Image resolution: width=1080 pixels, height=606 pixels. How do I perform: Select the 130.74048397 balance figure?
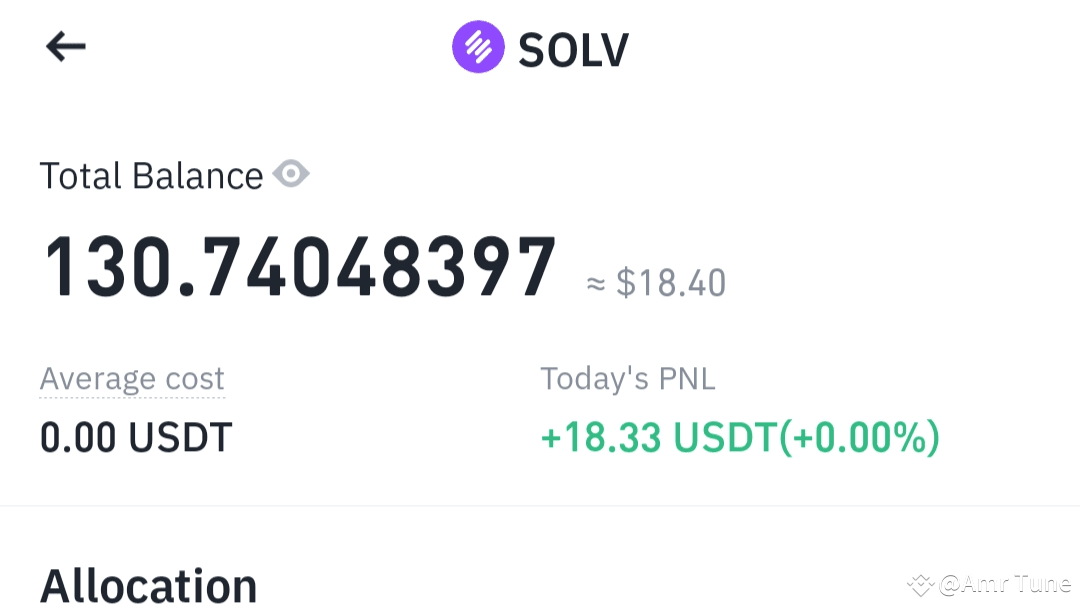(300, 263)
